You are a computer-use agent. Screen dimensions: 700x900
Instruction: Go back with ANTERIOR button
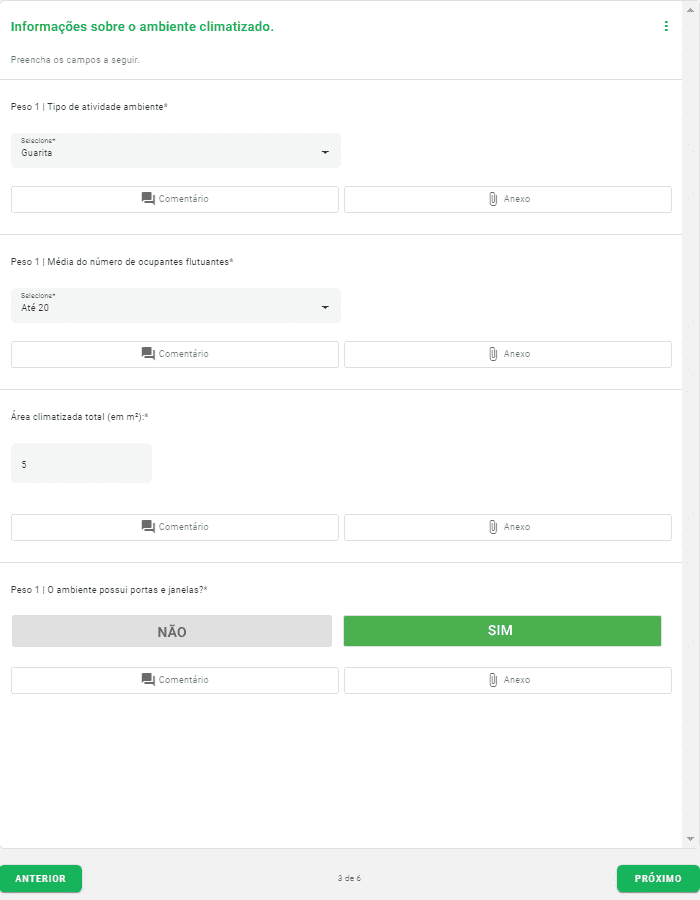pyautogui.click(x=41, y=878)
